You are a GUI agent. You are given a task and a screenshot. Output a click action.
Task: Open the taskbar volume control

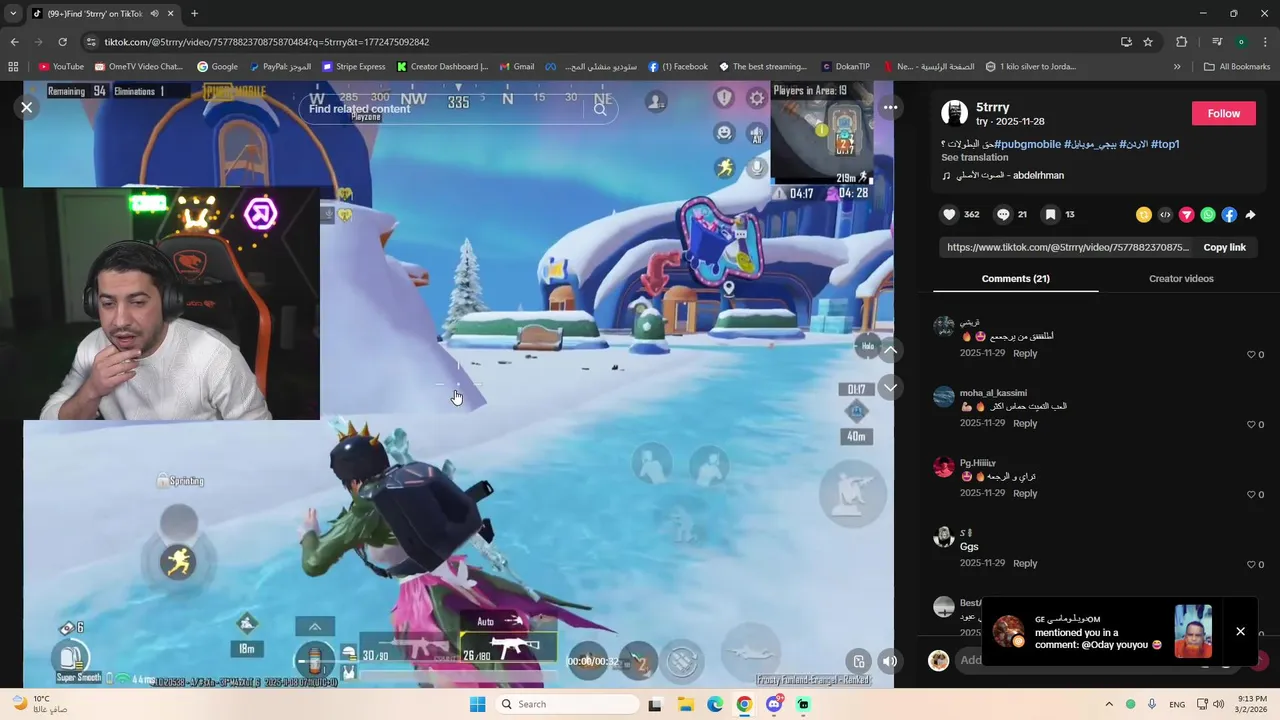[1218, 704]
